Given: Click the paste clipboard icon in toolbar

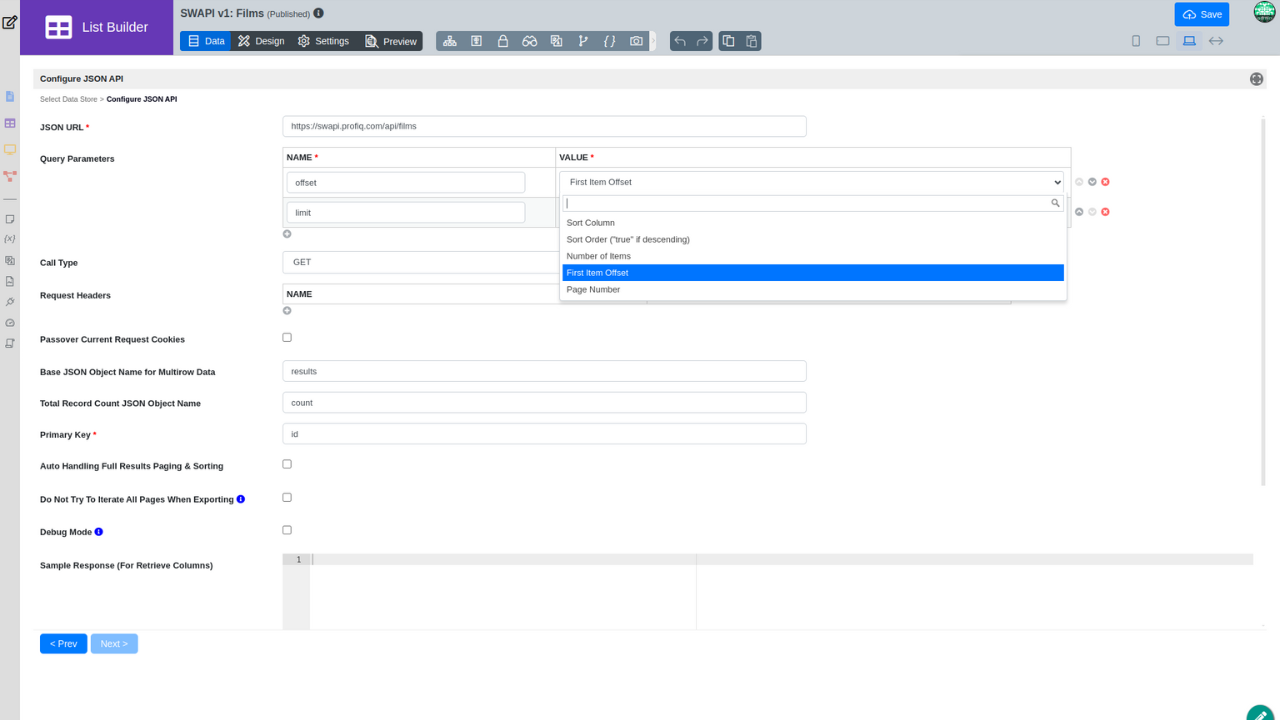Looking at the screenshot, I should [x=752, y=41].
